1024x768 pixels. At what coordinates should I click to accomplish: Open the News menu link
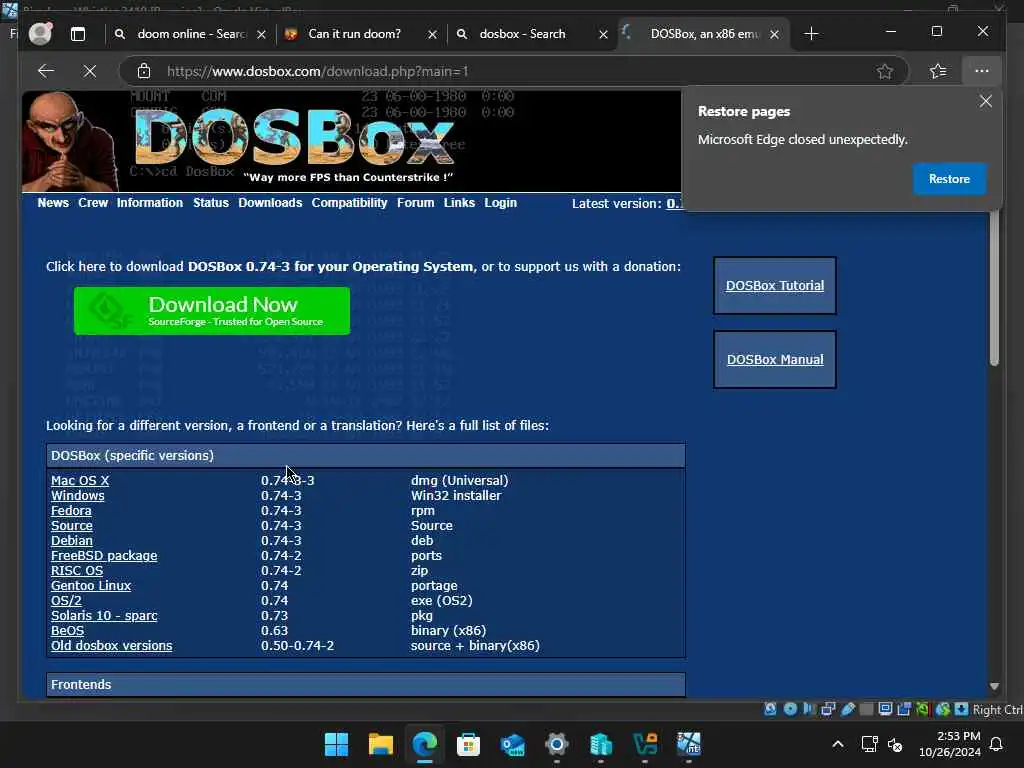pyautogui.click(x=53, y=203)
